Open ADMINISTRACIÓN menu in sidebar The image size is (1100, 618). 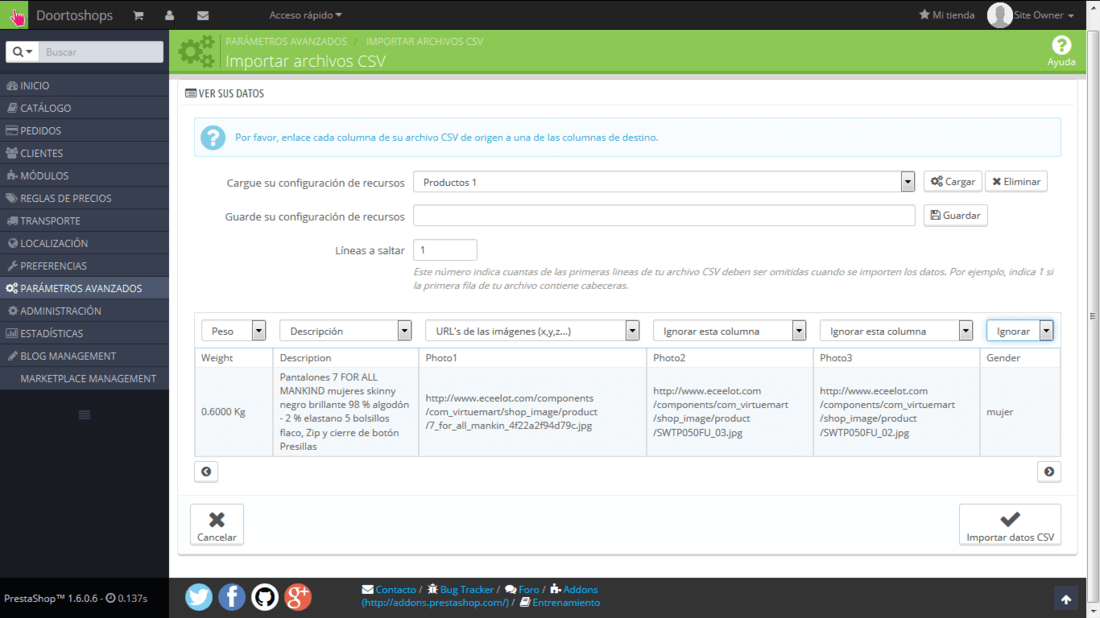tap(84, 310)
